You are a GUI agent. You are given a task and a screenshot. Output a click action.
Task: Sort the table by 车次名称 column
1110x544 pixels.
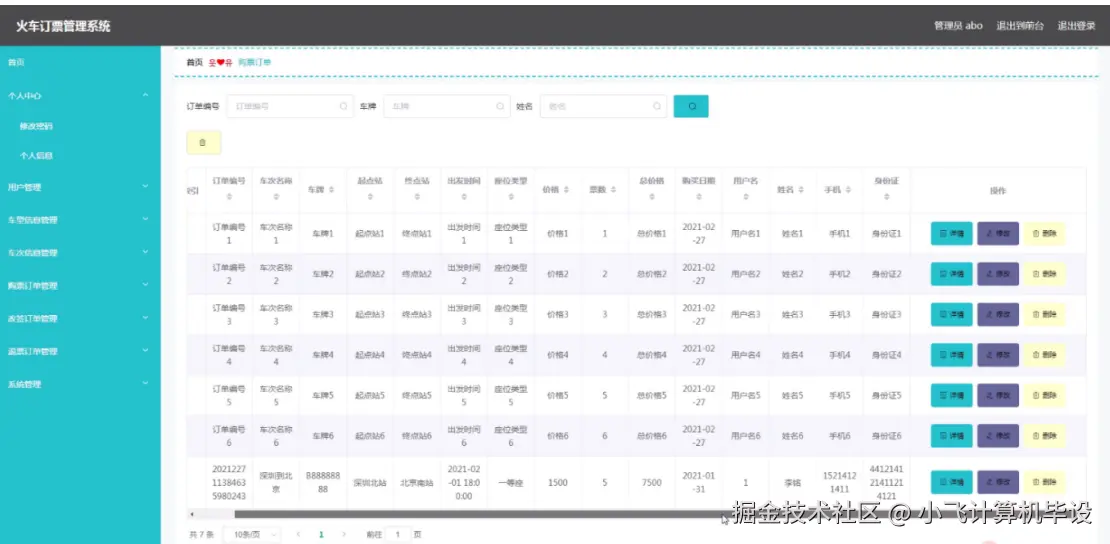[x=276, y=198]
